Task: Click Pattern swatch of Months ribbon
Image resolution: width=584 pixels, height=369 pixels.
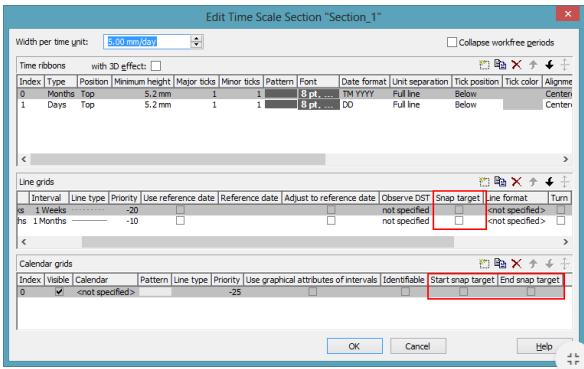Action: coord(281,94)
